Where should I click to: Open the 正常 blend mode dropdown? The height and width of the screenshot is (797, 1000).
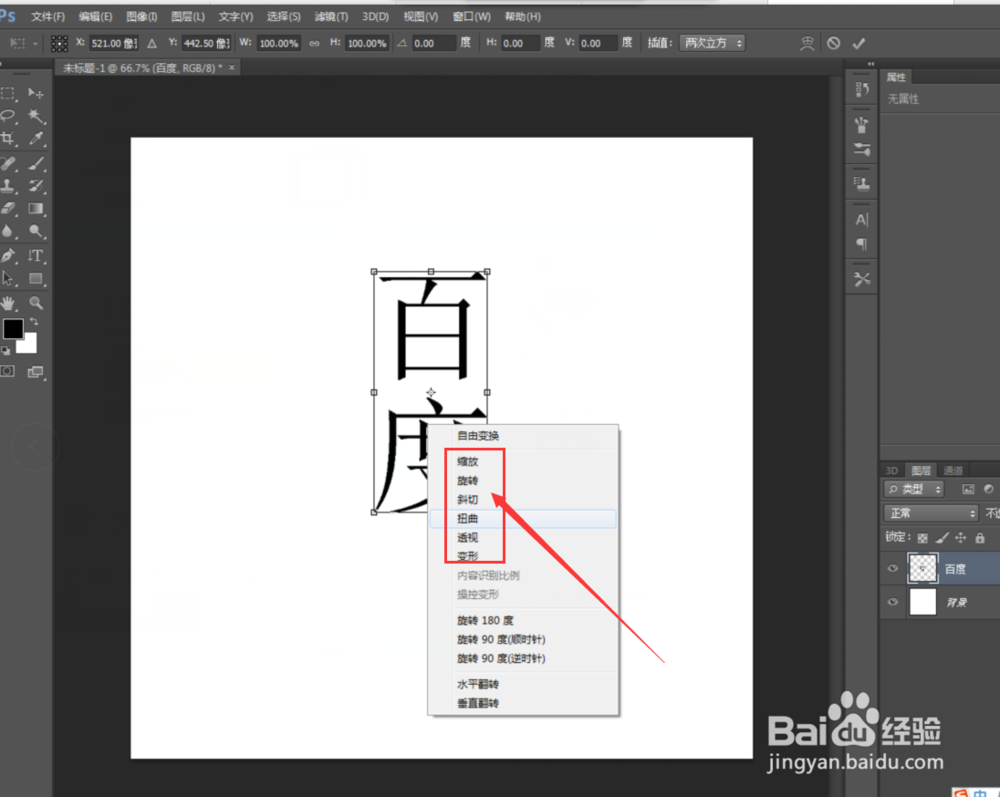(x=930, y=513)
